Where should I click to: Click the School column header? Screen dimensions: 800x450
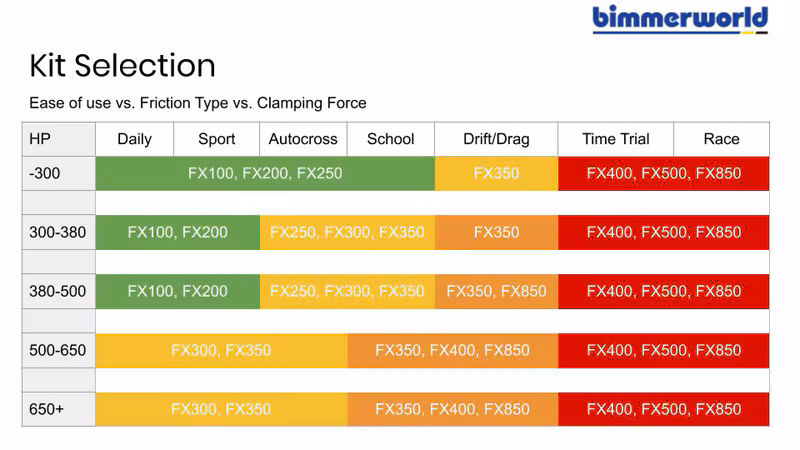(x=391, y=139)
